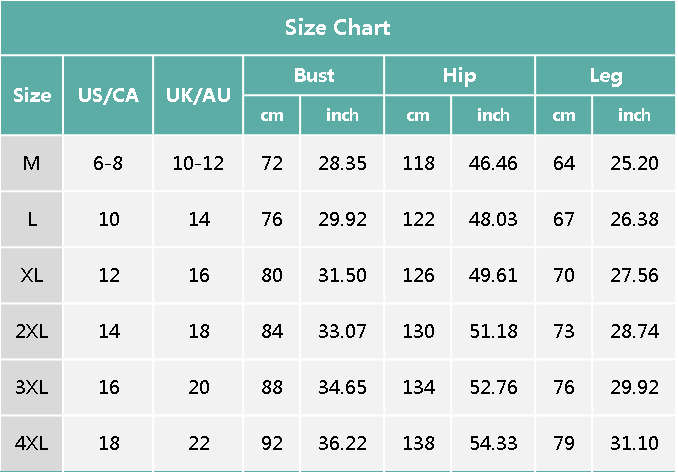The image size is (678, 473).
Task: Click the 130 hip cm value
Action: coord(418,331)
